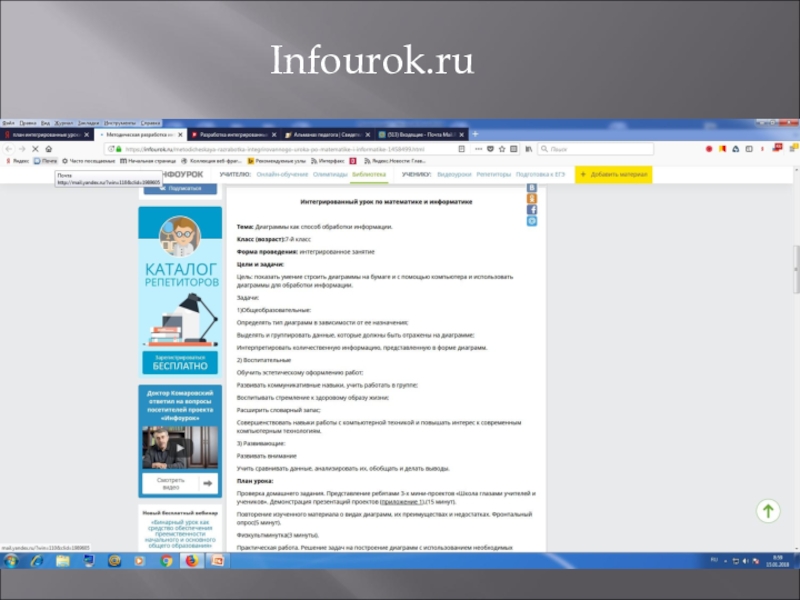Viewport: 800px width, 600px height.
Task: Close the Альманах педагога tab
Action: pyautogui.click(x=368, y=135)
